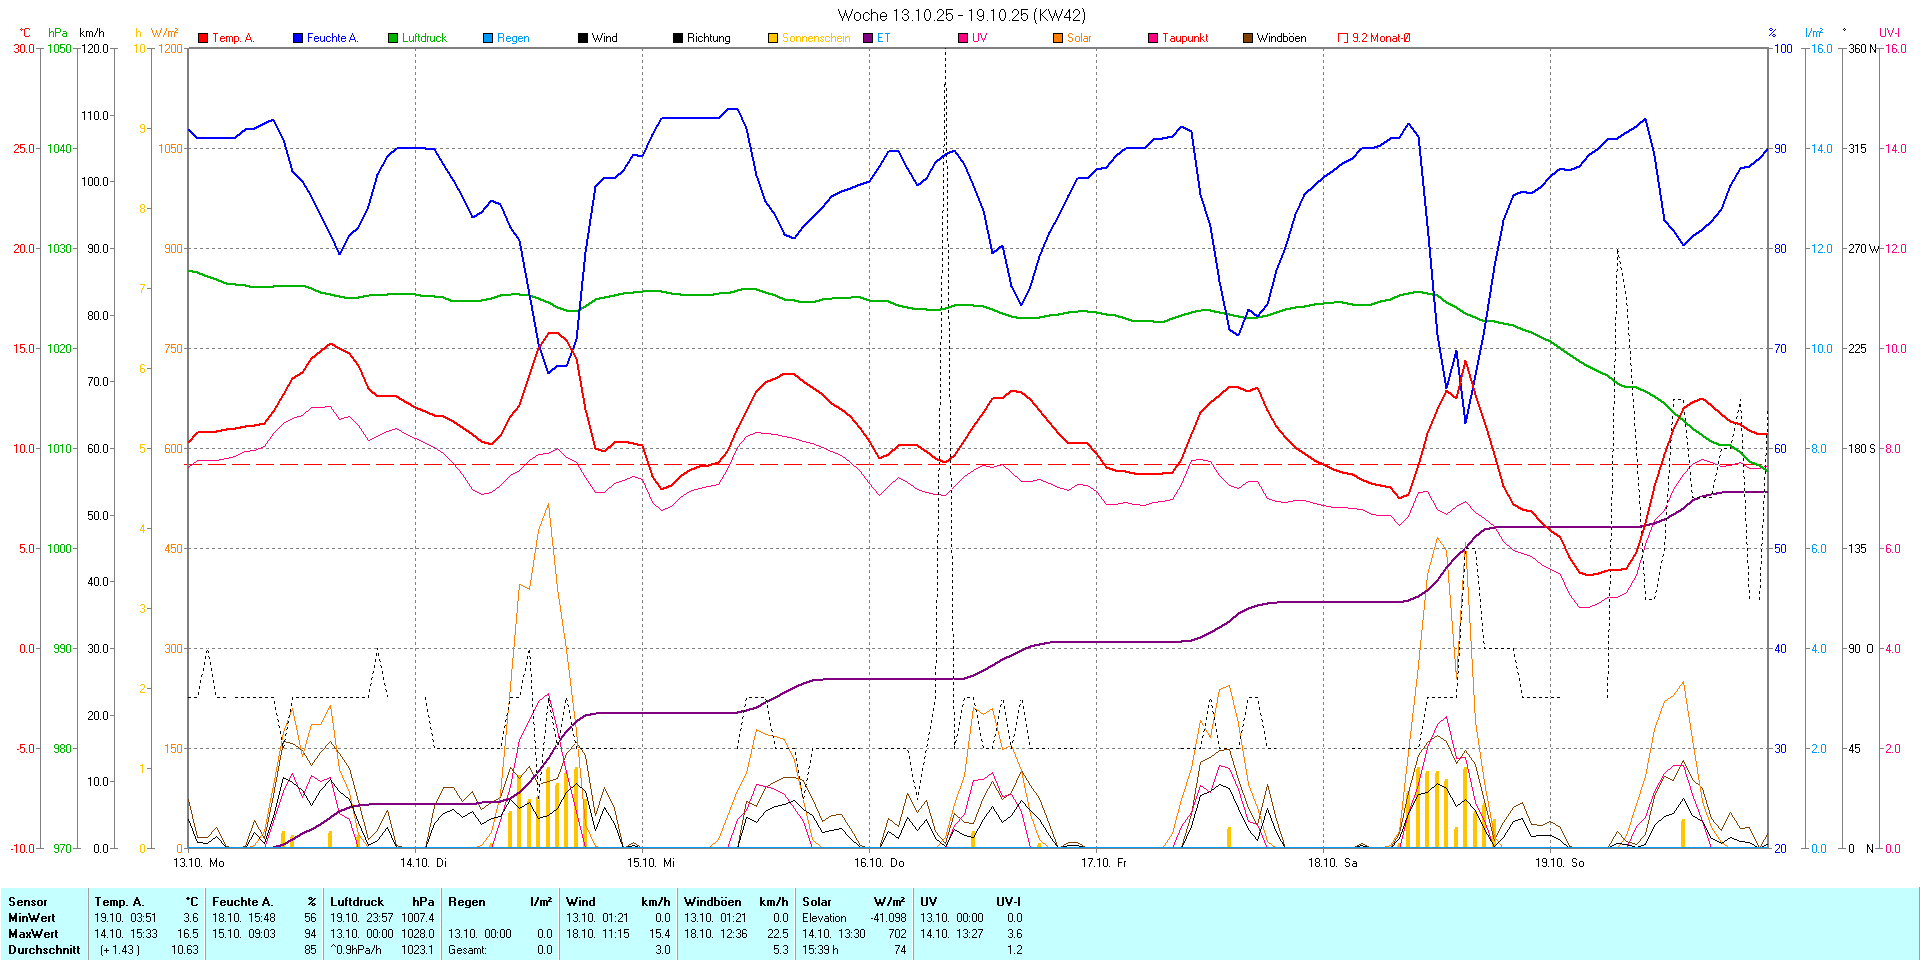Click the red Temp. A. legend swatch
Image resolution: width=1920 pixels, height=960 pixels.
click(203, 38)
